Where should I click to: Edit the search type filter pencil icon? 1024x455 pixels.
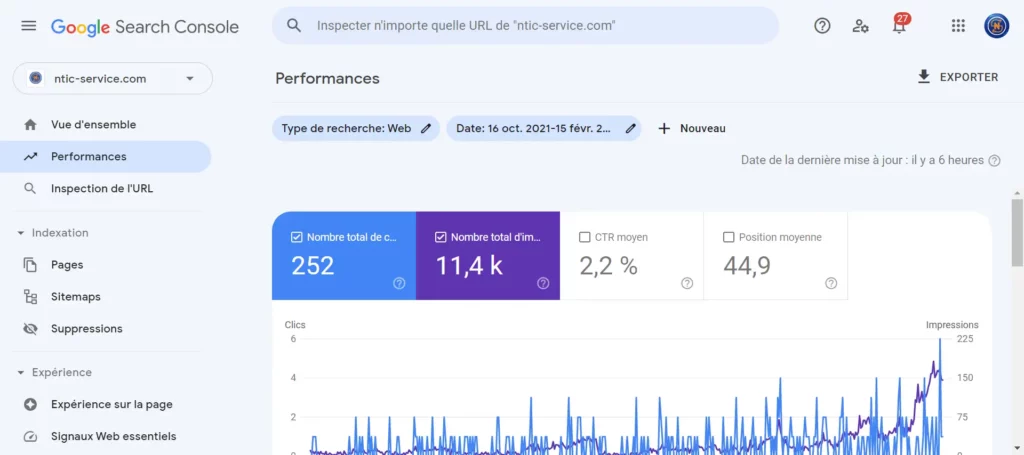426,128
